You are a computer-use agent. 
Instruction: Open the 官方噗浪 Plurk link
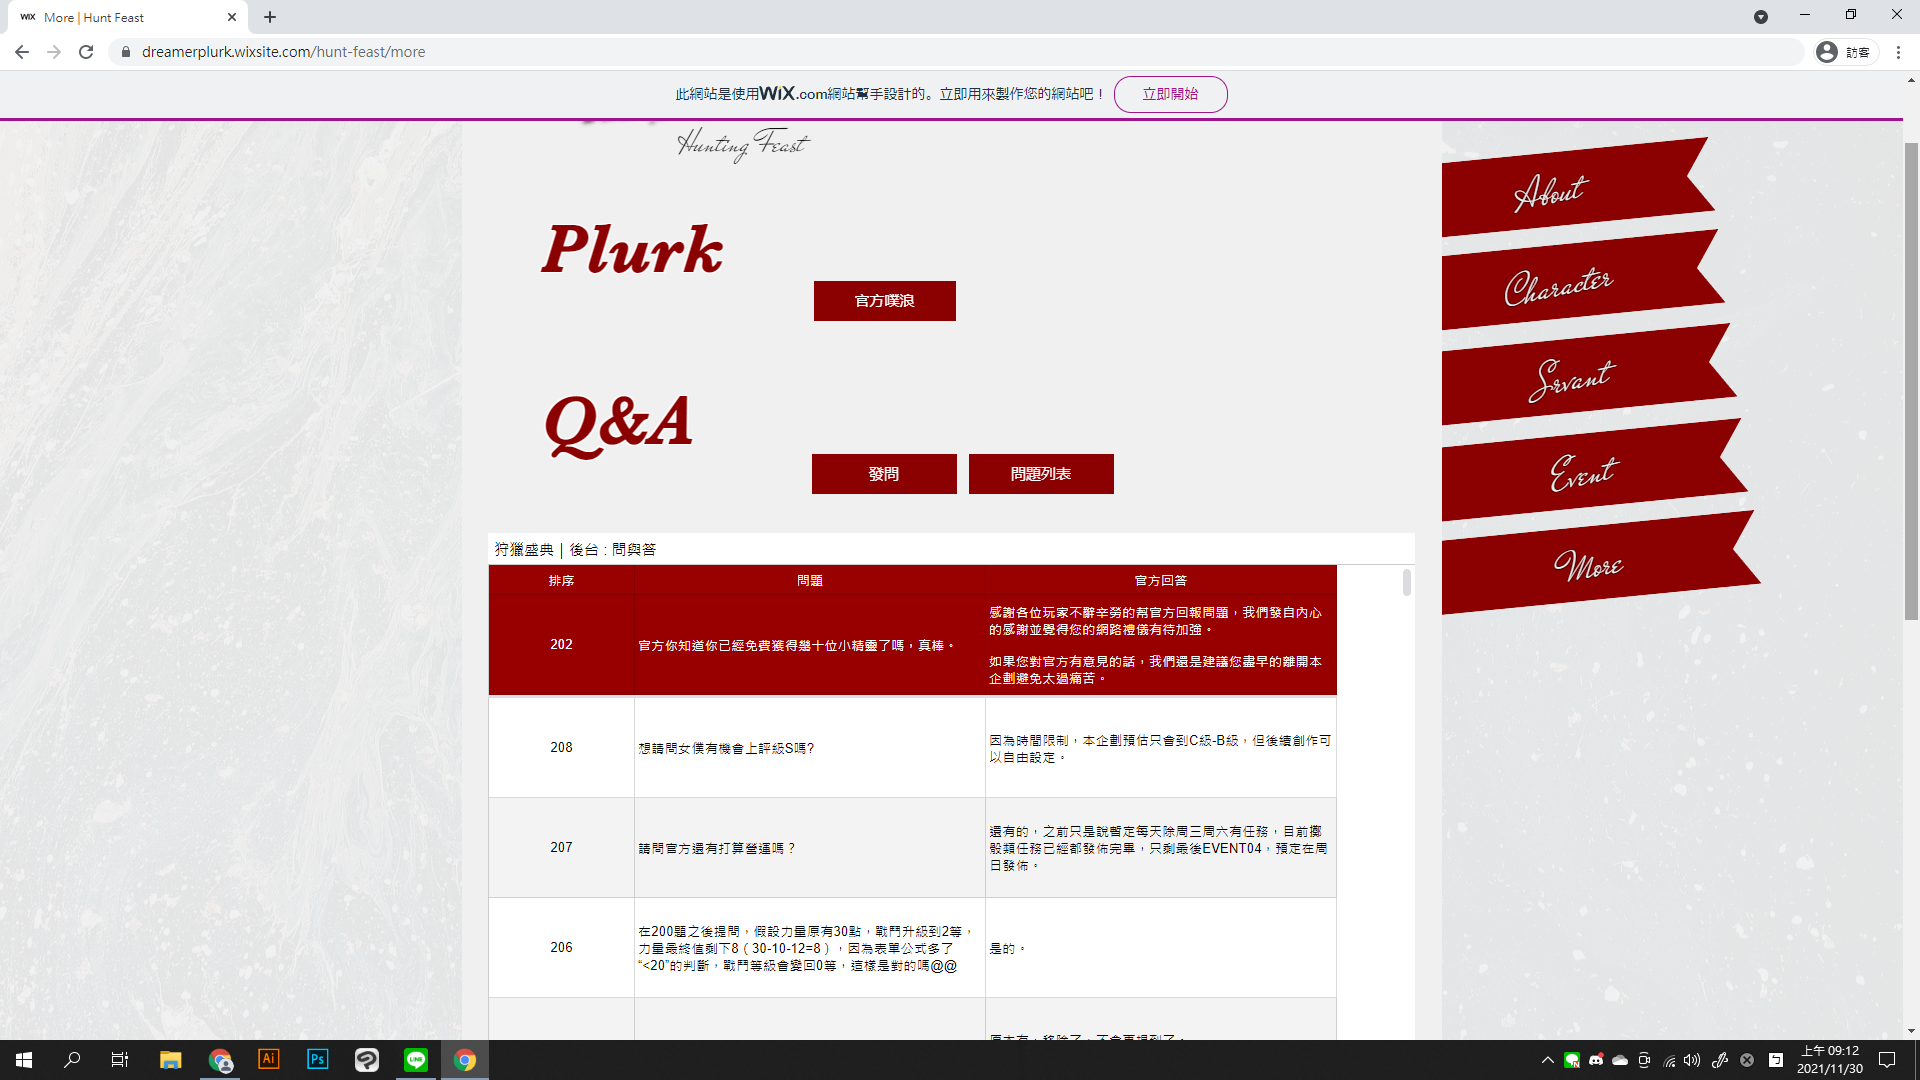coord(884,301)
